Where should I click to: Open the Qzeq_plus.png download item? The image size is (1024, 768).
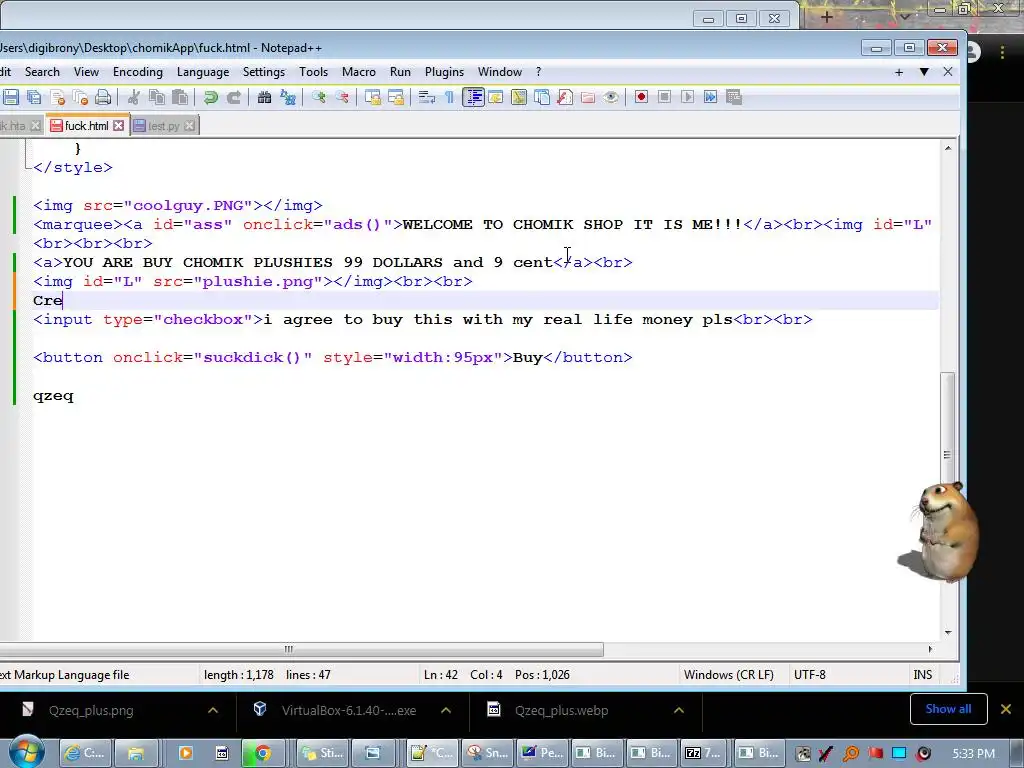click(x=91, y=711)
